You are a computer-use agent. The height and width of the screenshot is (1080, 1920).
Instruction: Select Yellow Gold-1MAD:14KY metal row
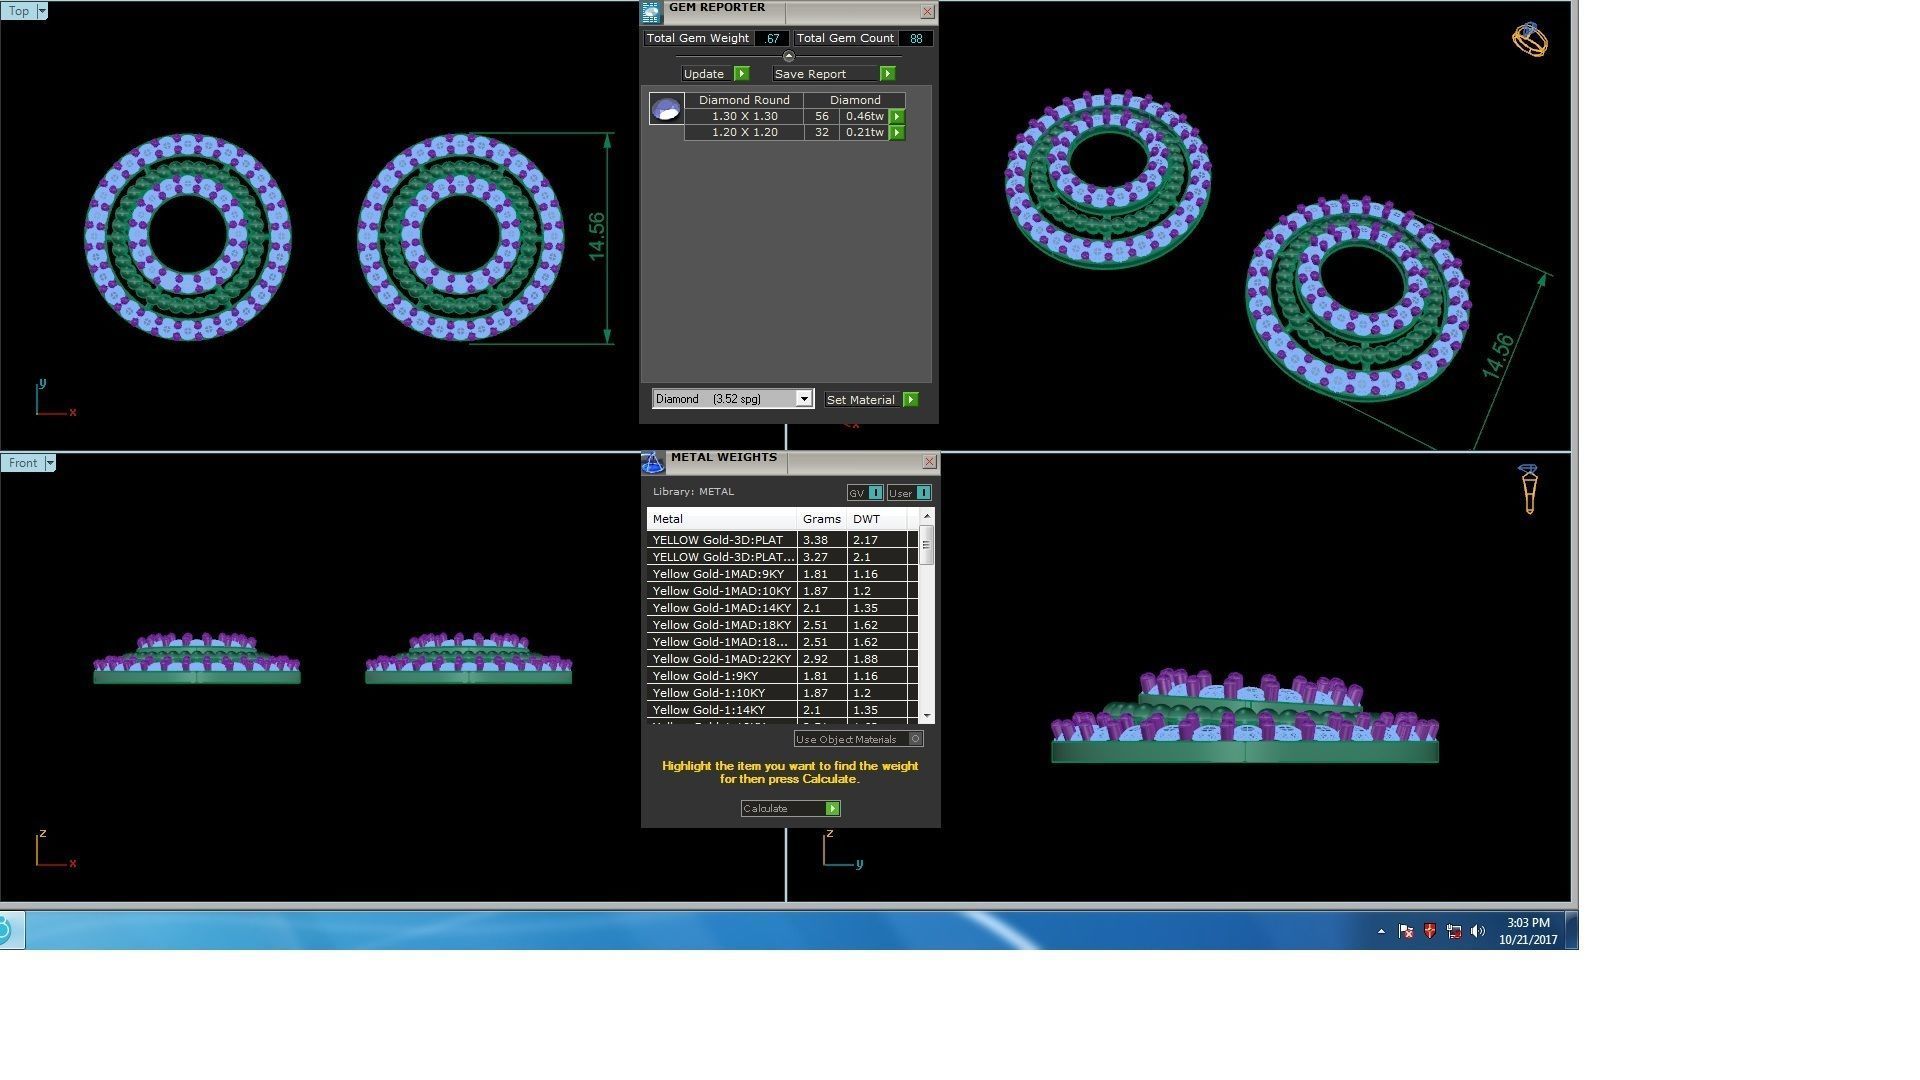point(721,608)
